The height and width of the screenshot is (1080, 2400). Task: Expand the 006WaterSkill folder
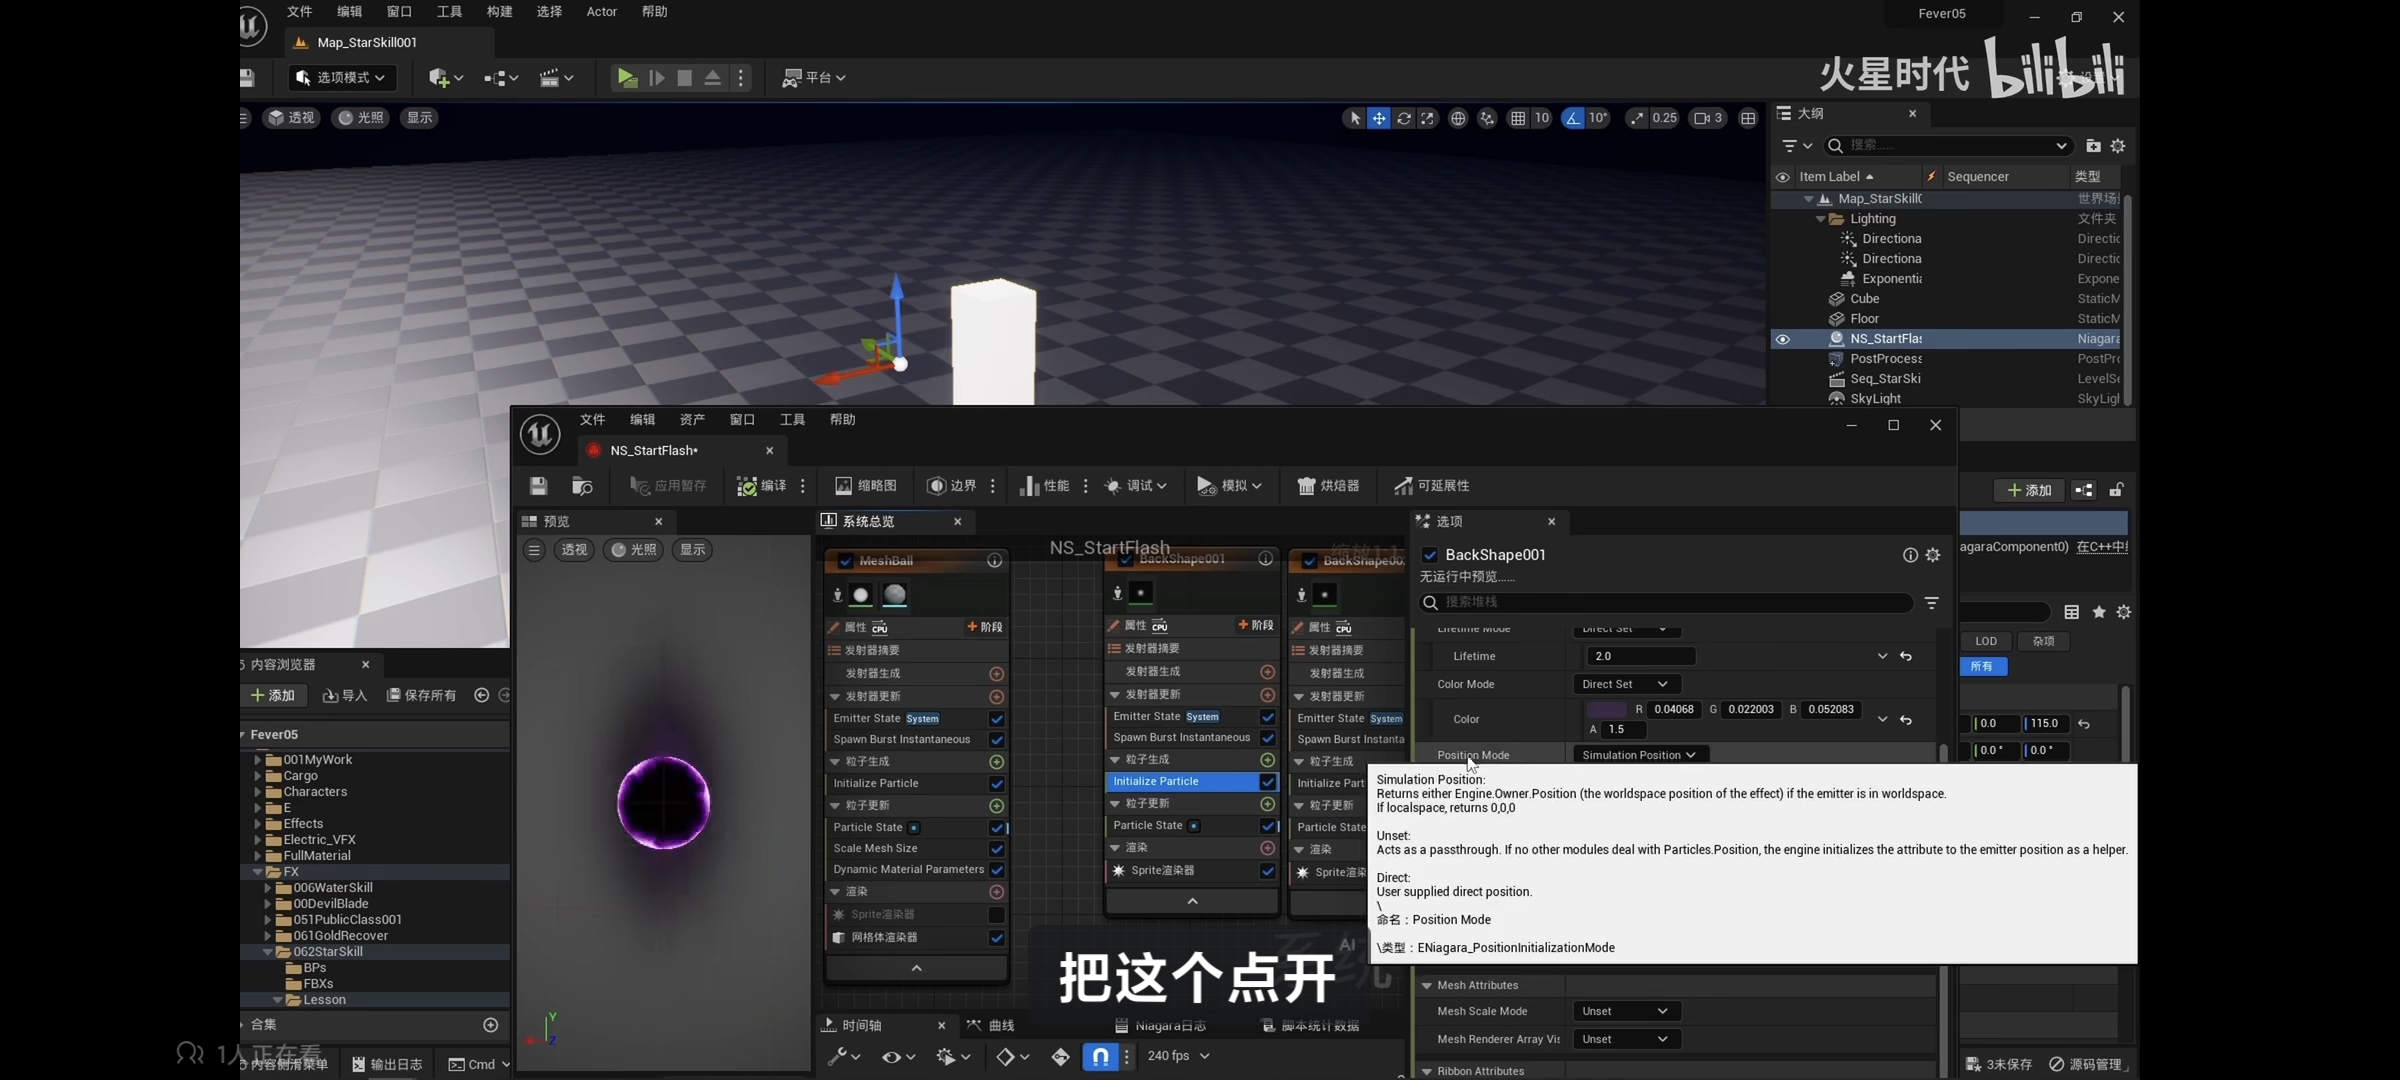[267, 888]
